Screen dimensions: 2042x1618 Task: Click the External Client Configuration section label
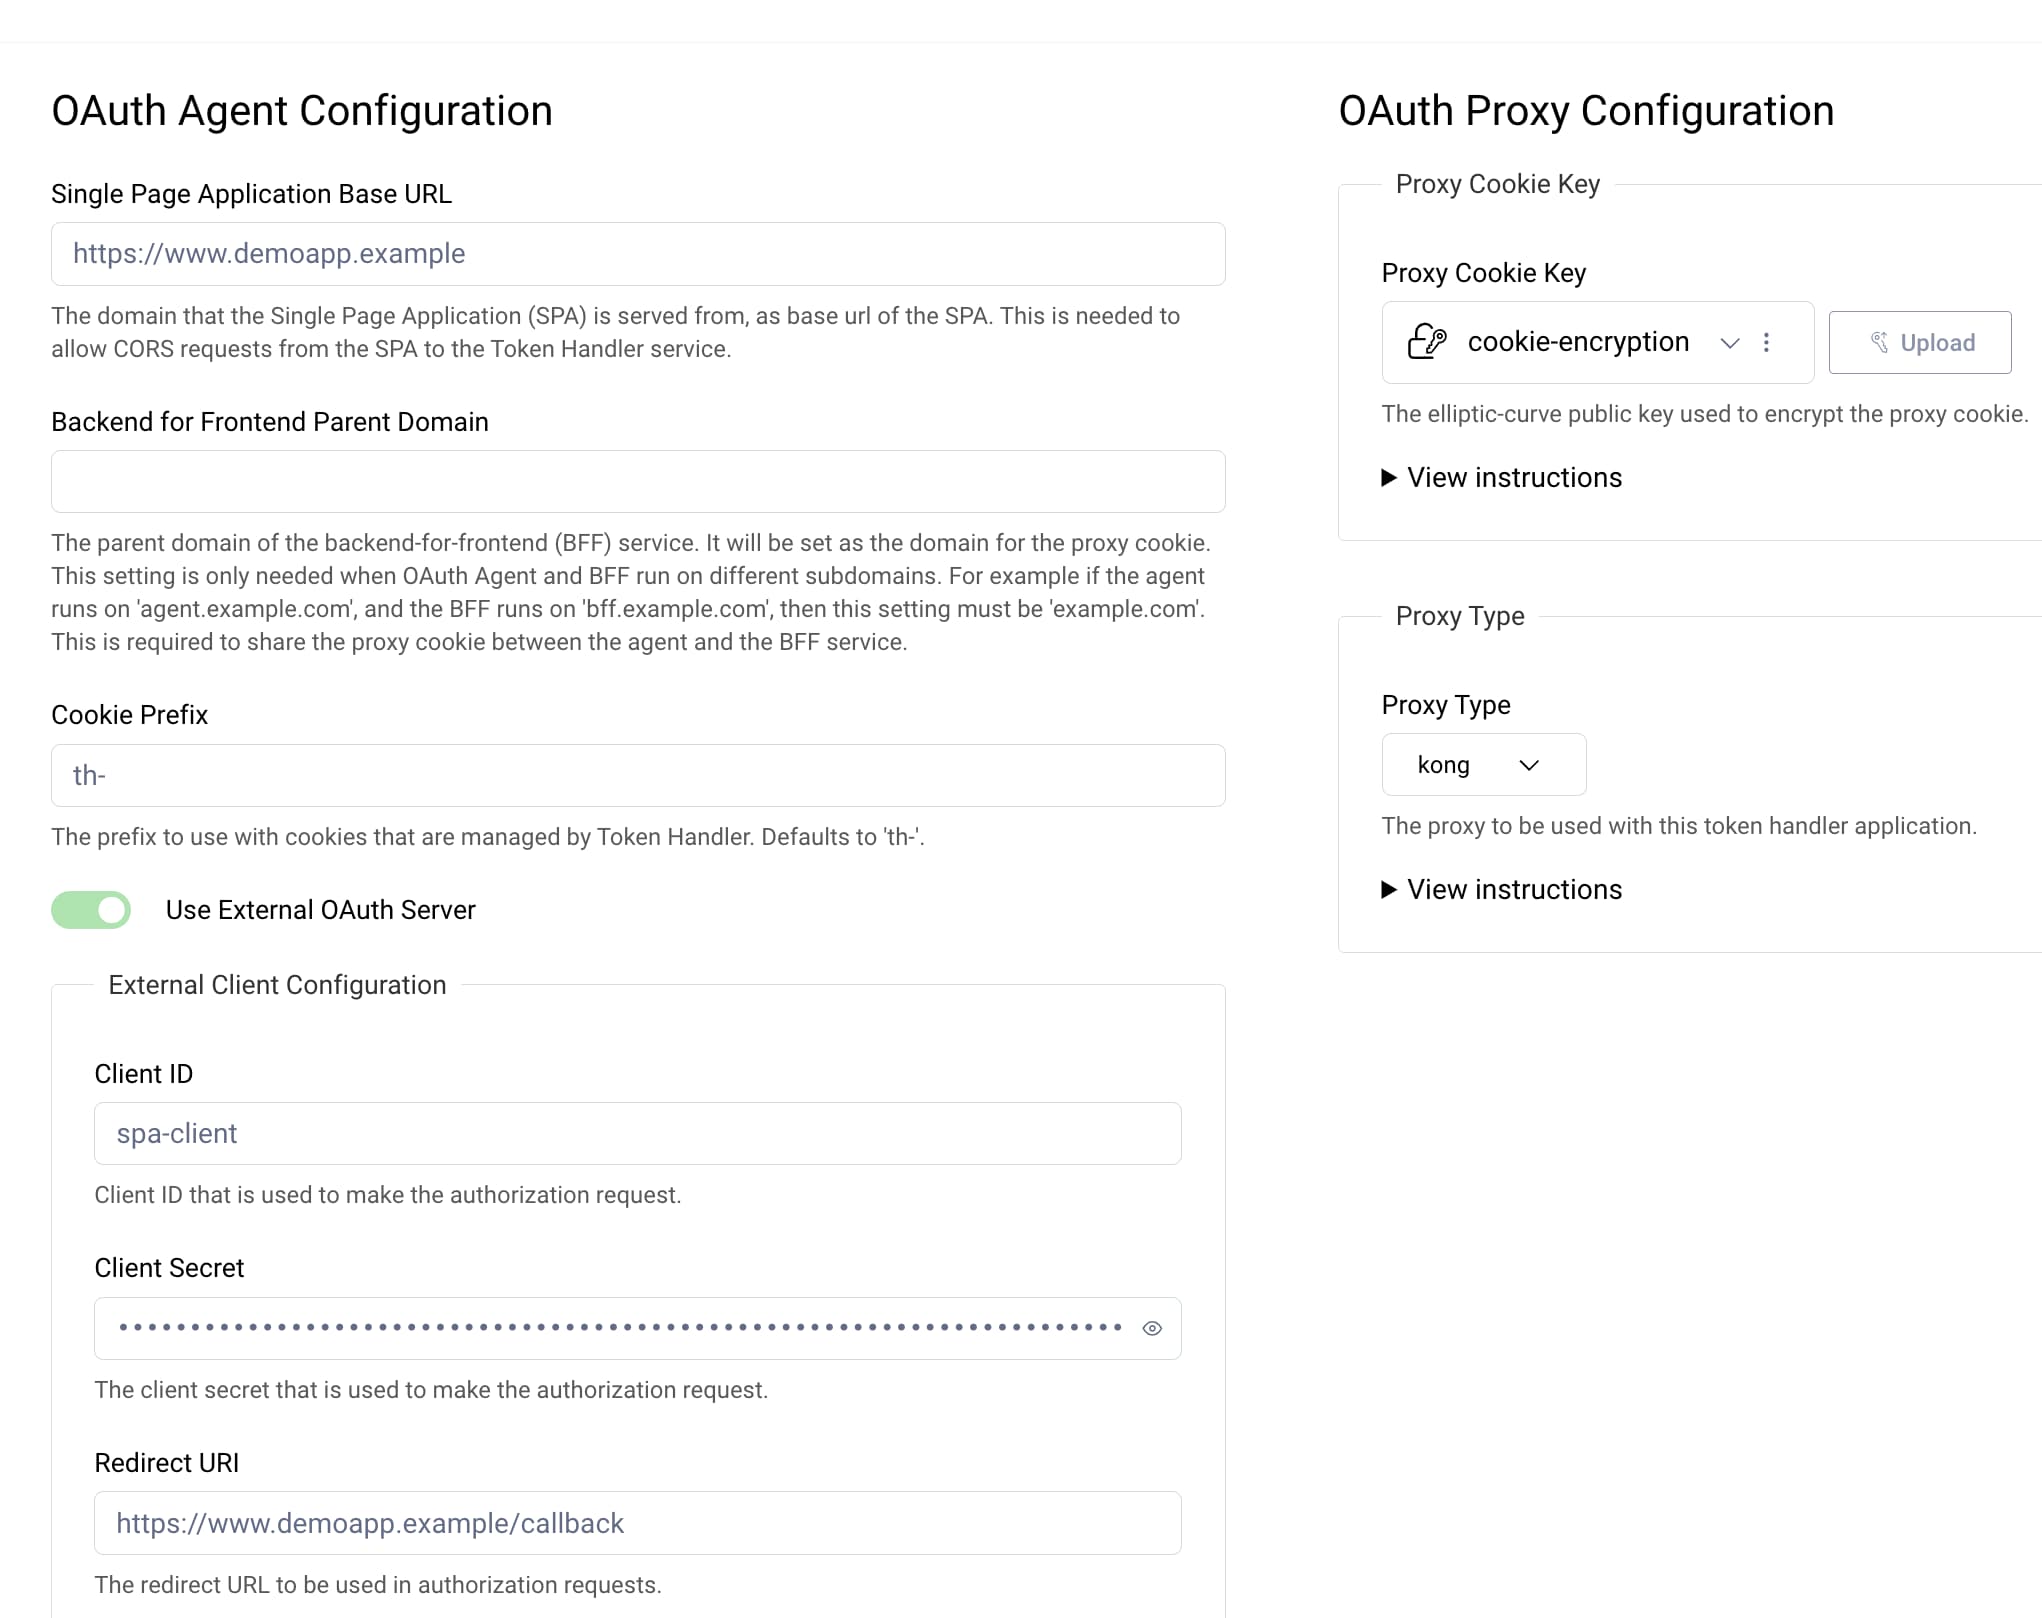pyautogui.click(x=277, y=984)
